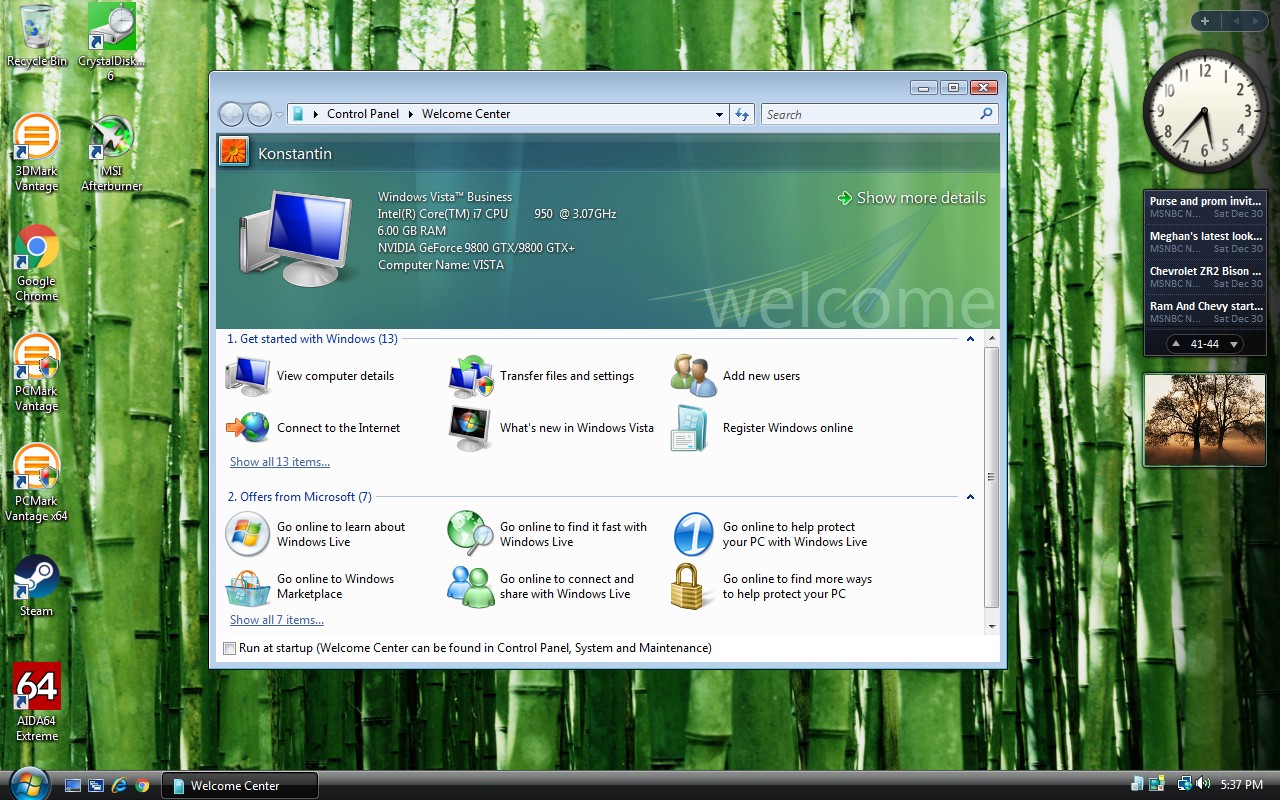Image resolution: width=1280 pixels, height=800 pixels.
Task: Select the AIDA64 Extreme desktop shortcut
Action: pos(37,703)
